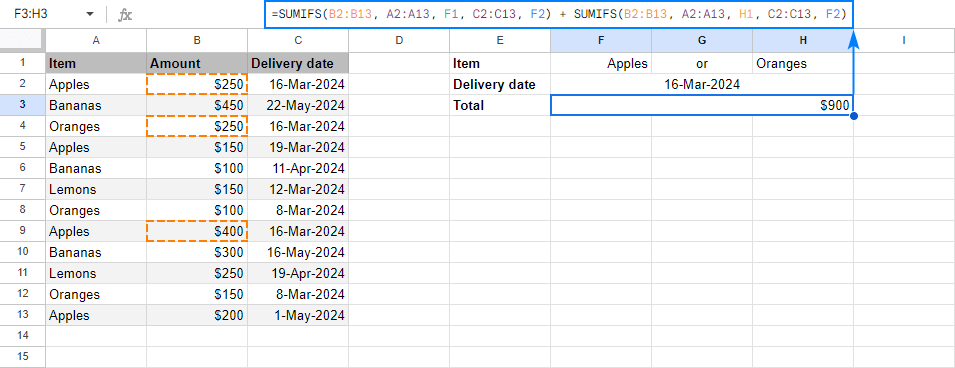
Task: Select the 19-Apr-2024 date cell
Action: pyautogui.click(x=298, y=274)
